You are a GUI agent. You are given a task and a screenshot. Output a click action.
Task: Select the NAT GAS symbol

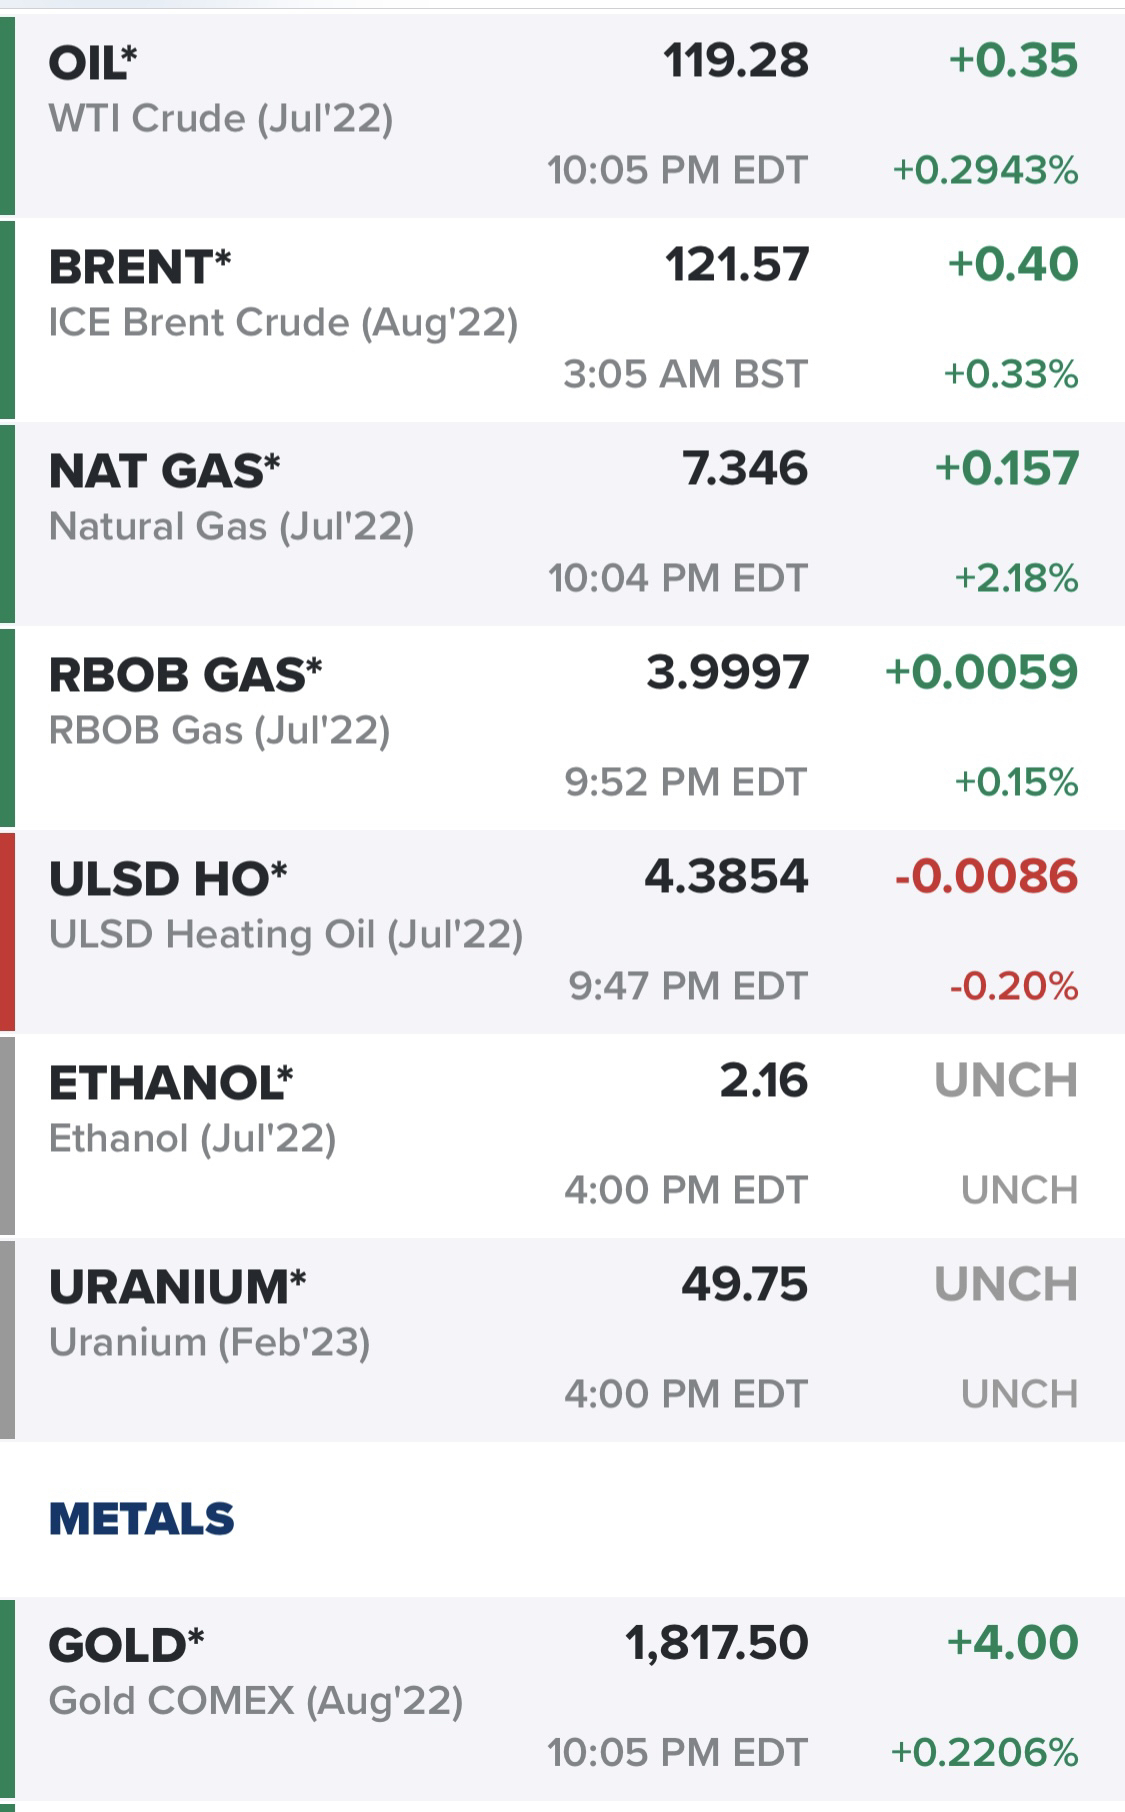click(164, 471)
